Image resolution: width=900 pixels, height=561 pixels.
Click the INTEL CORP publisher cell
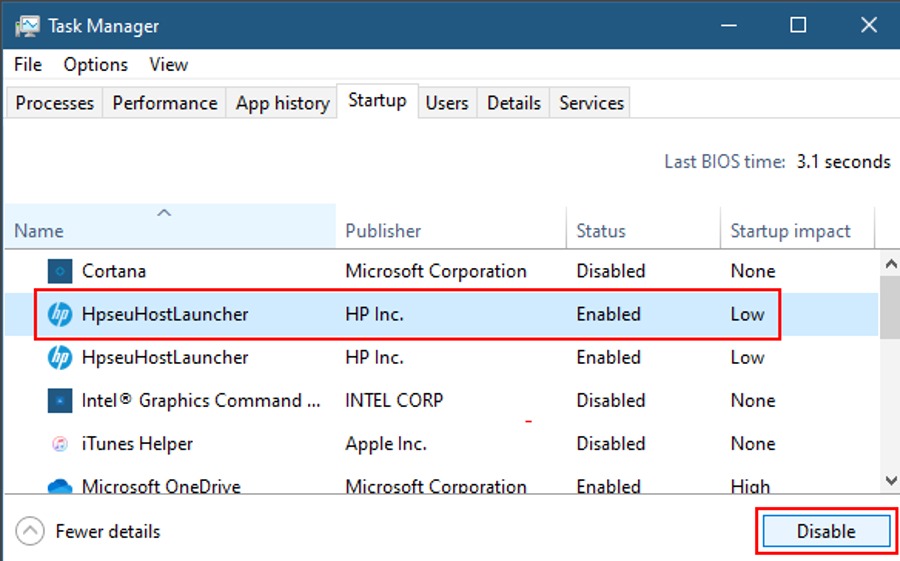[x=394, y=400]
